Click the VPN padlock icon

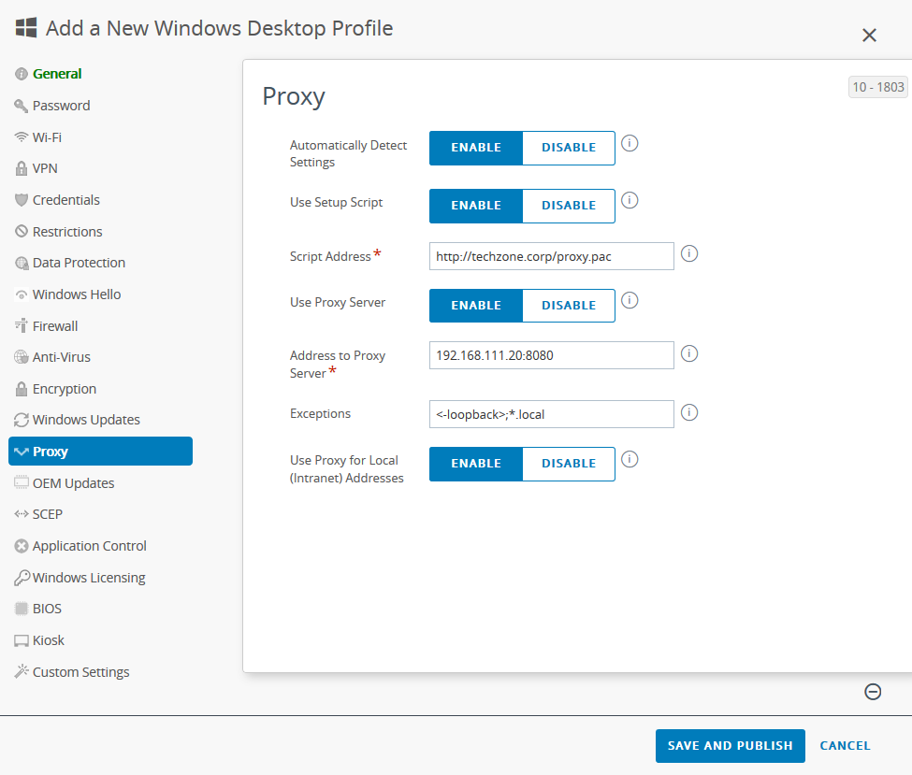point(21,169)
